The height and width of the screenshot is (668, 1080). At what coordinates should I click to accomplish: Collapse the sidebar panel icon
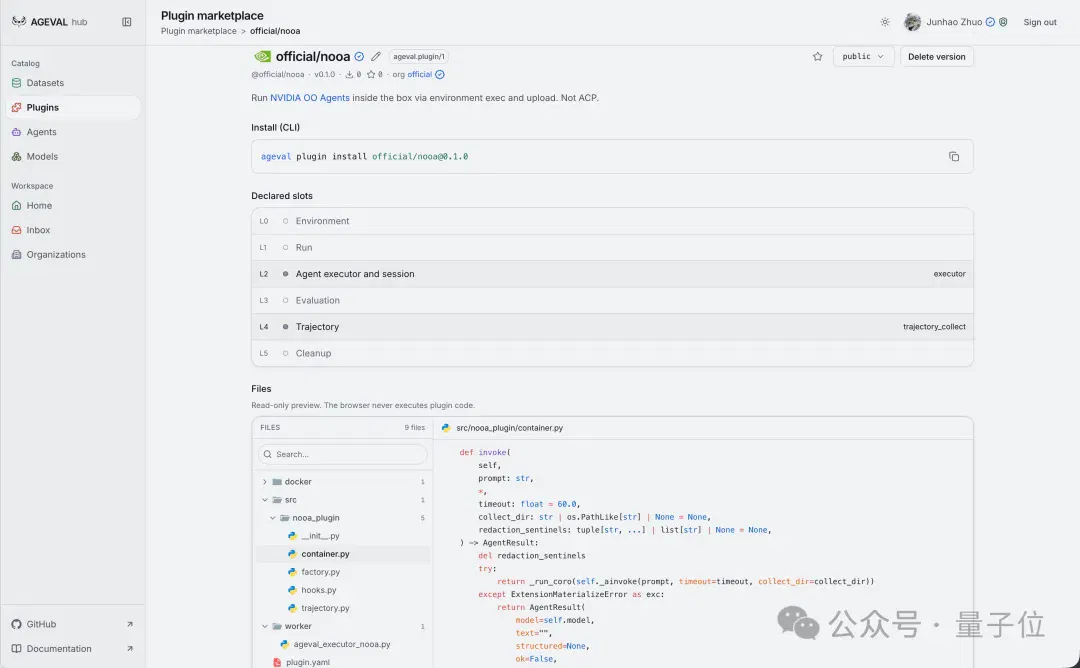tap(127, 22)
